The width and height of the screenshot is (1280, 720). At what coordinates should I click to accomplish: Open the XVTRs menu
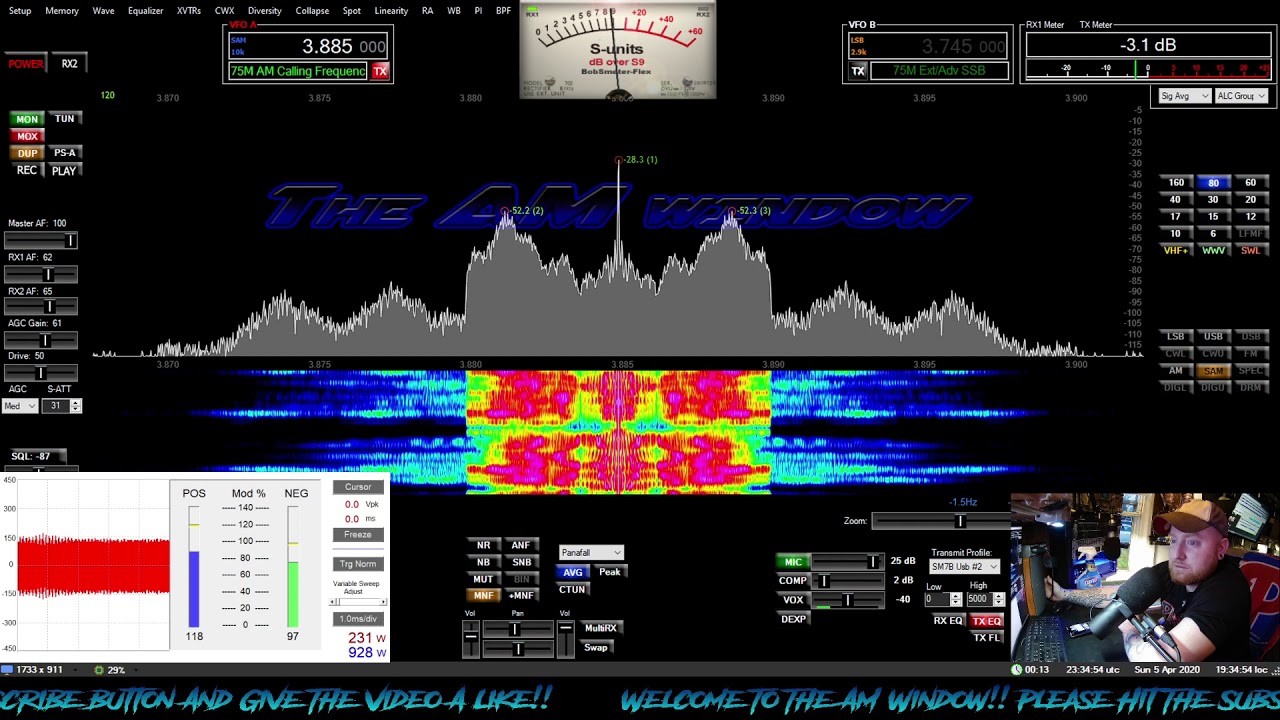[189, 11]
